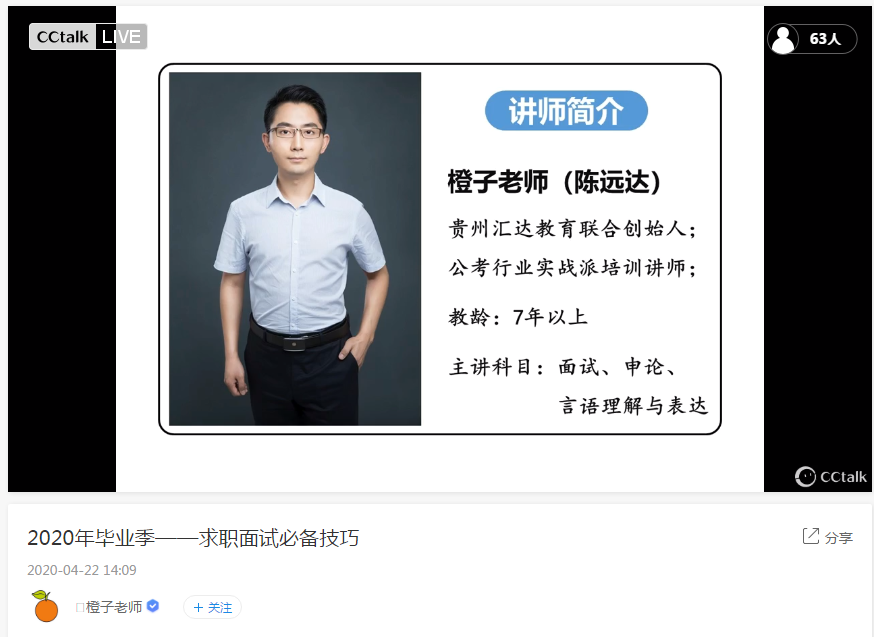Open the 橙子老师 profile name link

click(114, 607)
